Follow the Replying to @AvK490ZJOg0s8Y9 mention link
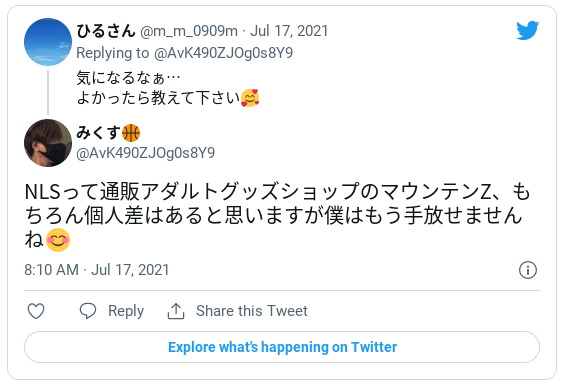562x384 pixels. point(223,53)
